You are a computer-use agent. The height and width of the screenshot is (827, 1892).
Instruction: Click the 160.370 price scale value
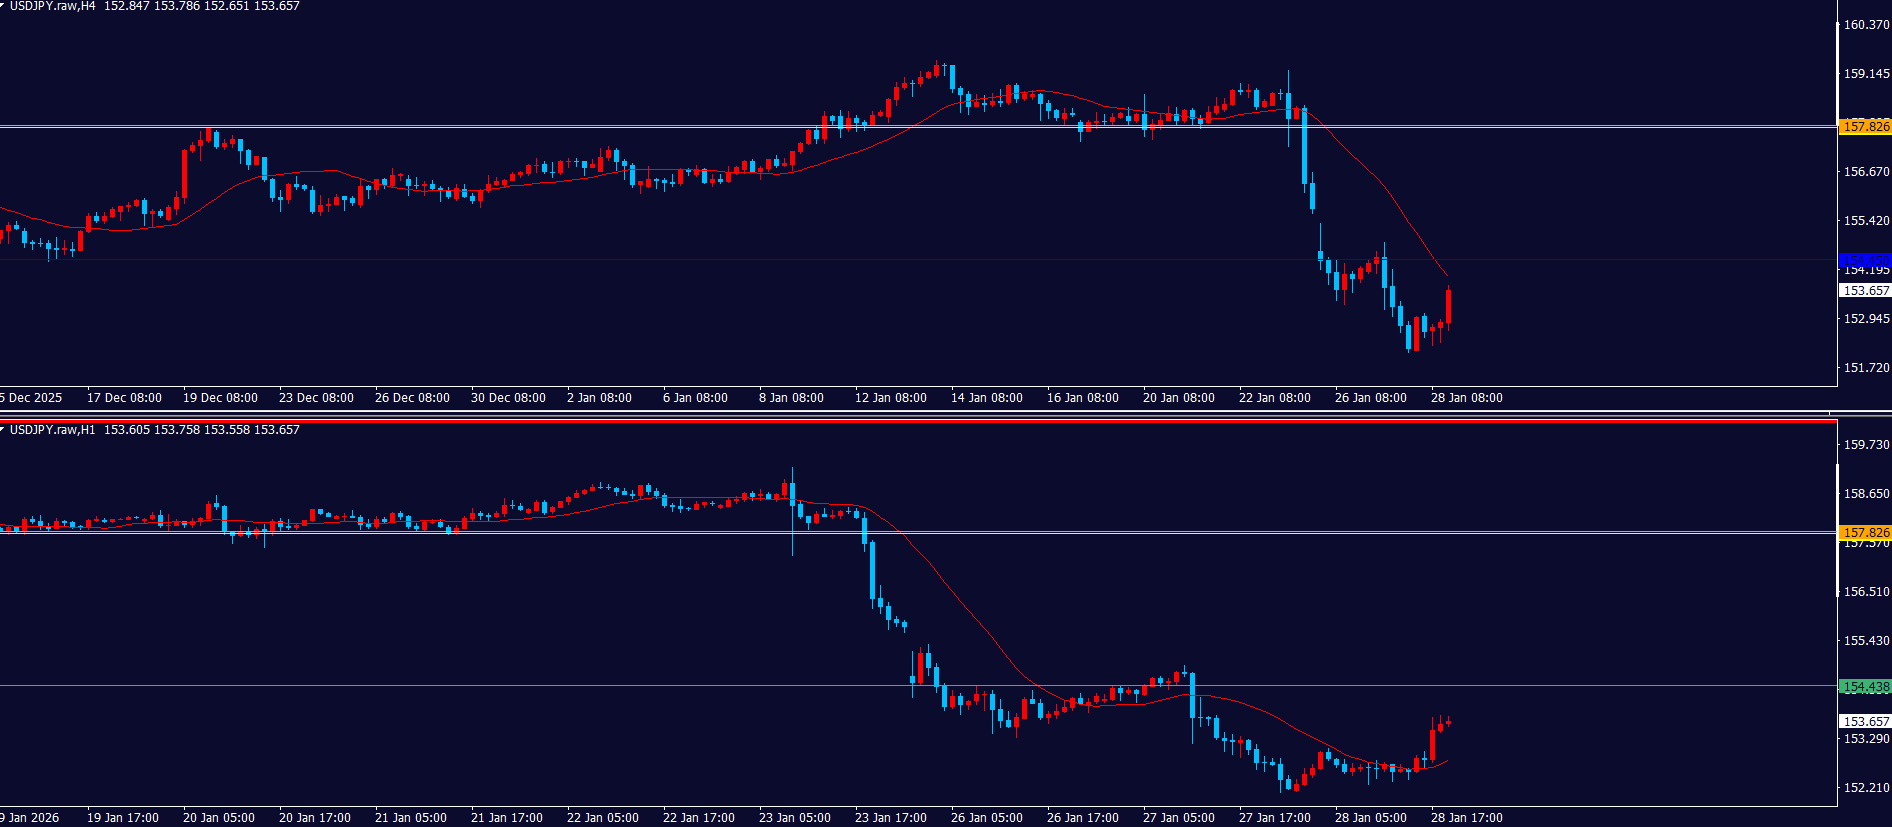pyautogui.click(x=1866, y=25)
